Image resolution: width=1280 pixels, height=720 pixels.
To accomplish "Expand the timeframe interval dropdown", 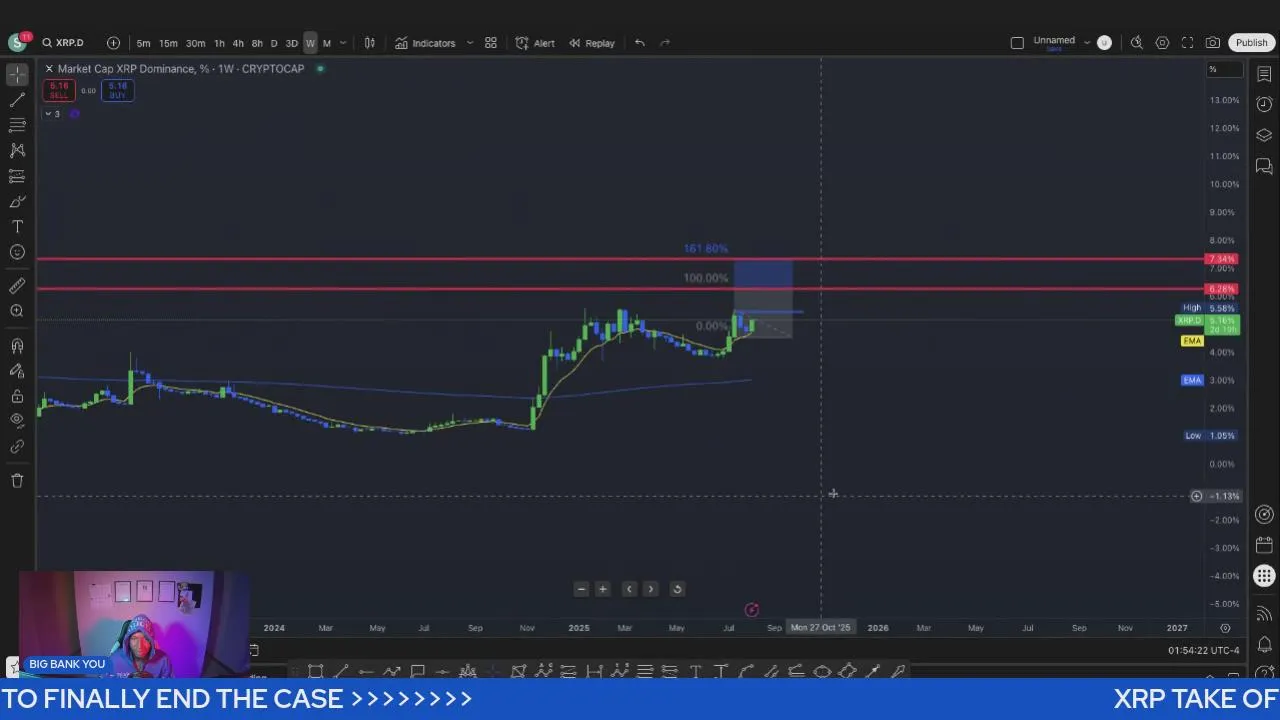I will (343, 43).
